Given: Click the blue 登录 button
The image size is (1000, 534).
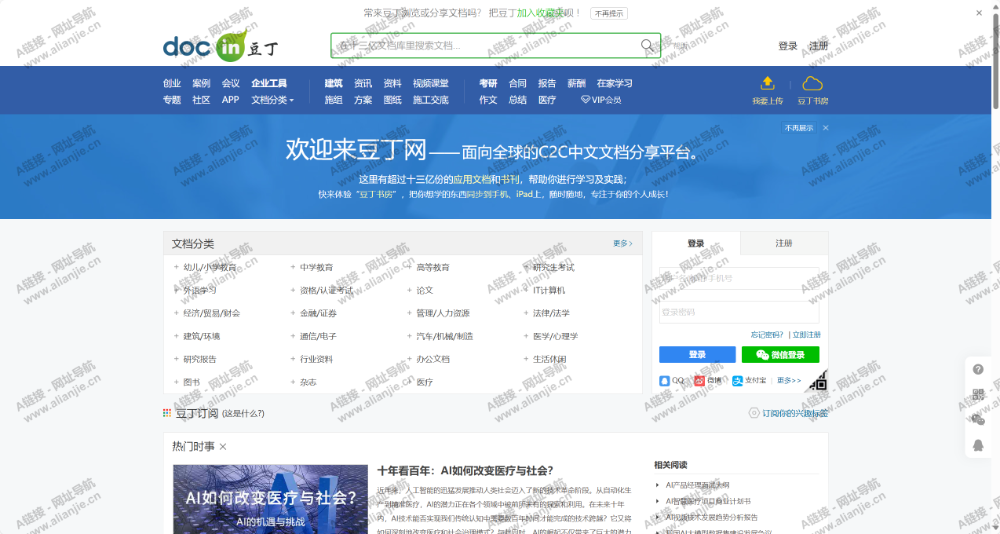Looking at the screenshot, I should [697, 355].
